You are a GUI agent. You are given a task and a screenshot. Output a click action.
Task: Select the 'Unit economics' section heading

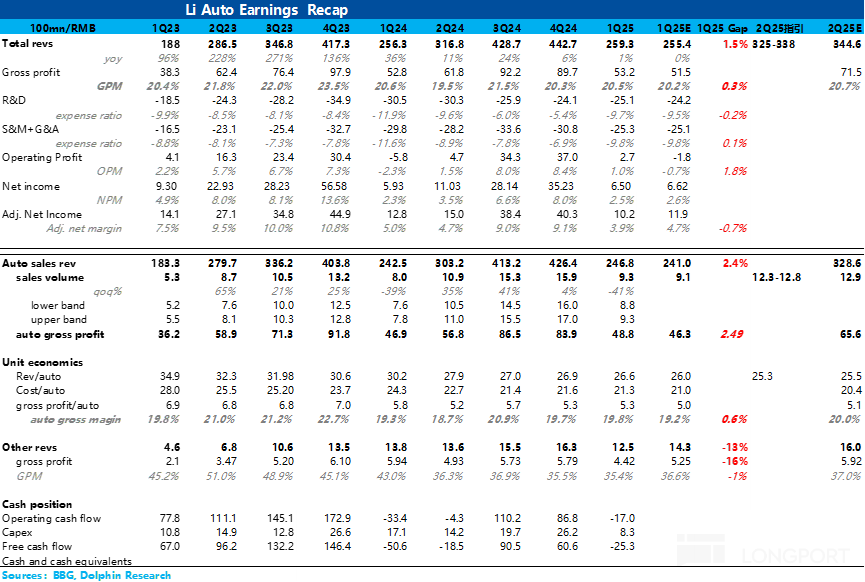pos(42,362)
